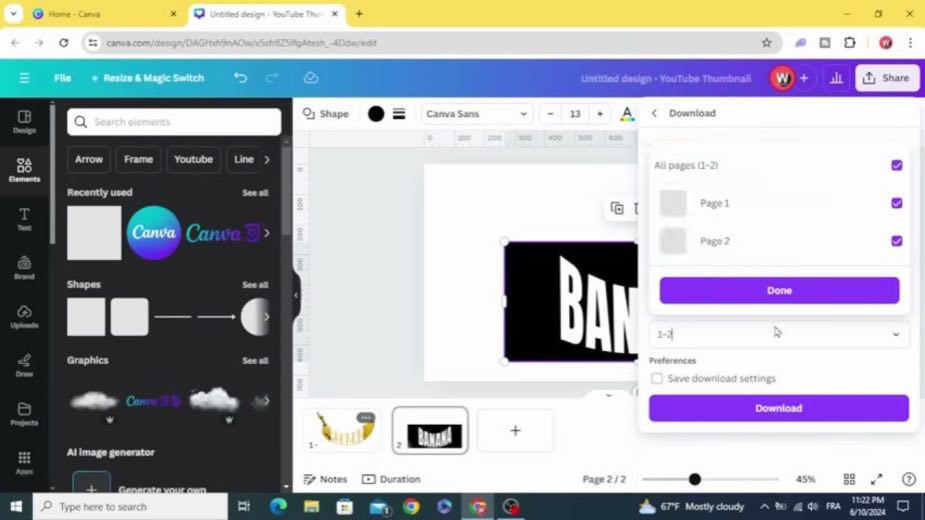Open the black shape color swatch
Image resolution: width=925 pixels, height=520 pixels.
[x=376, y=113]
